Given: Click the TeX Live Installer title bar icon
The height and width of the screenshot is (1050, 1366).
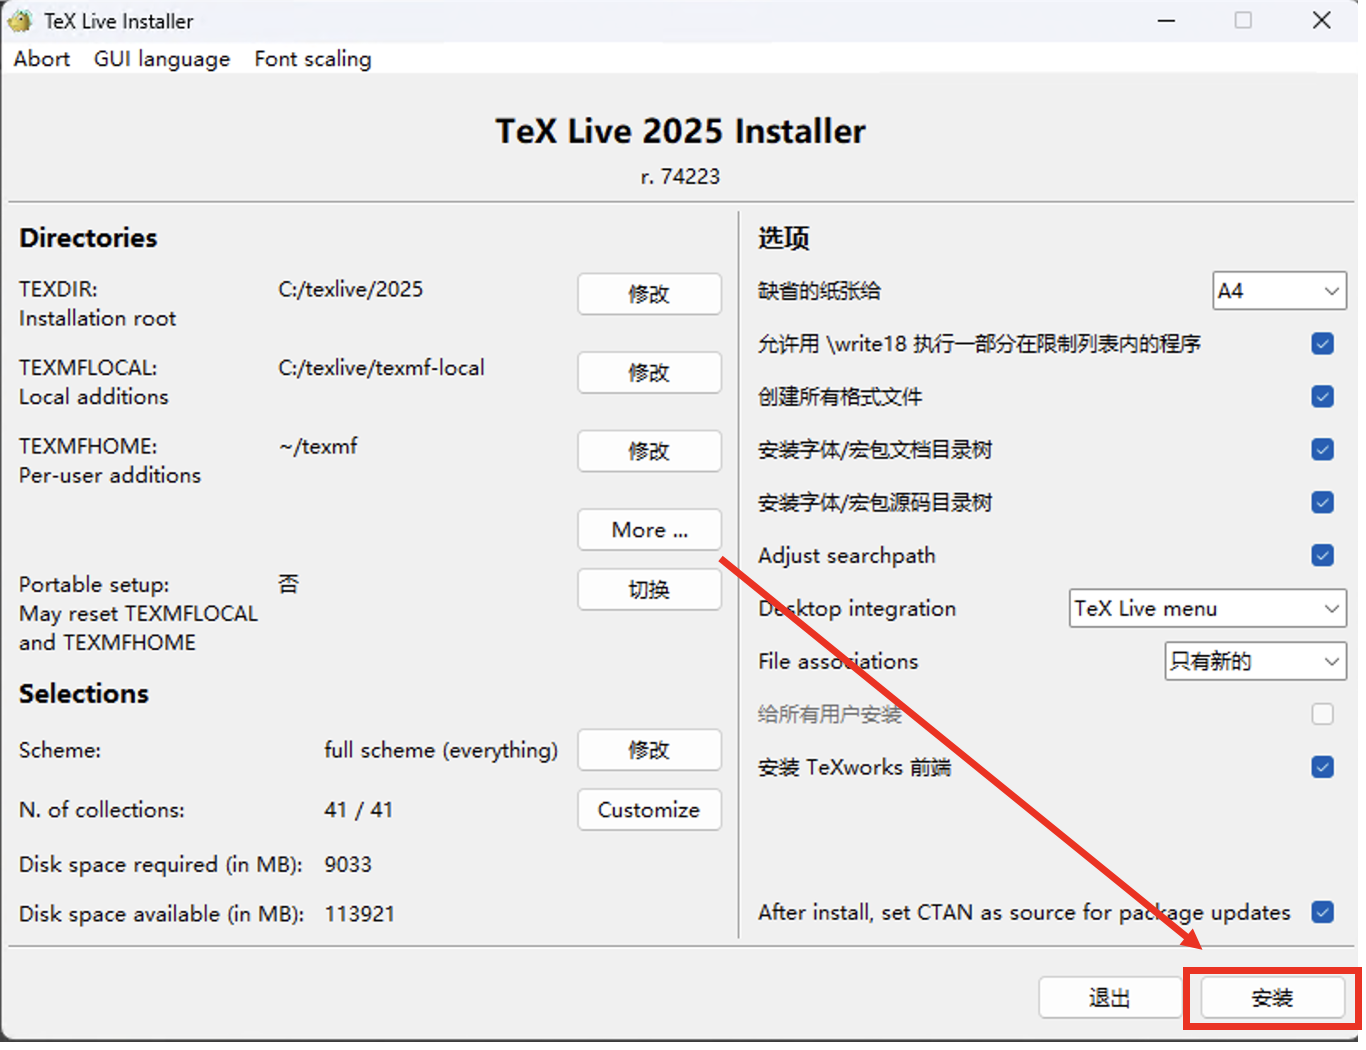Looking at the screenshot, I should point(20,21).
